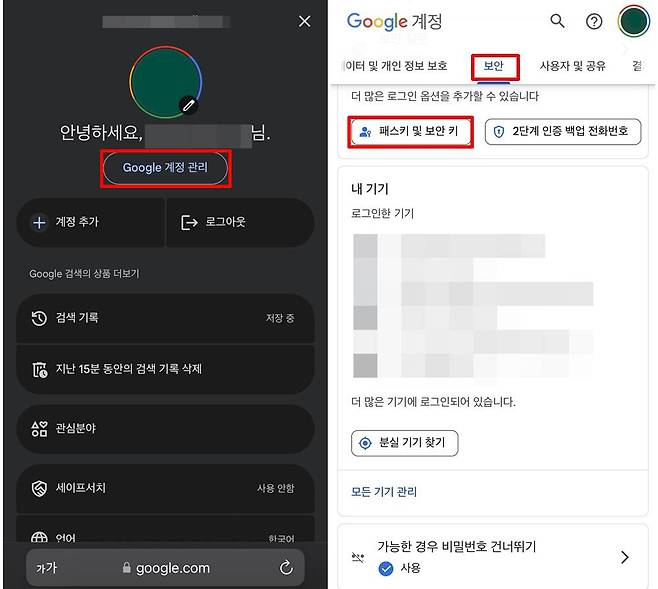Expand 비밀번호 건너뛰기 chevron arrow
The width and height of the screenshot is (658, 589).
(624, 557)
